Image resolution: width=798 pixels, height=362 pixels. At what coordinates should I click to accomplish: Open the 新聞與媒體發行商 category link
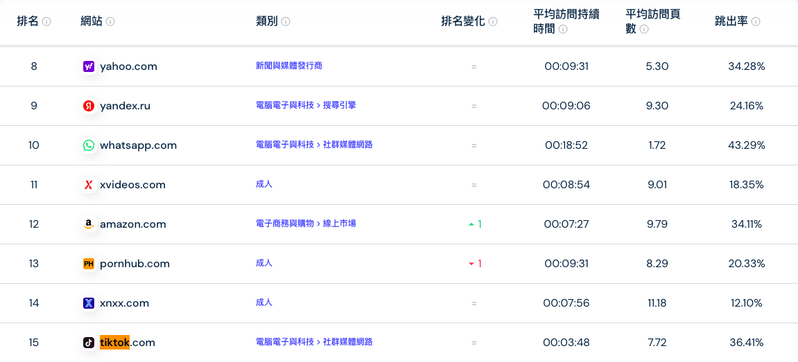(x=289, y=66)
